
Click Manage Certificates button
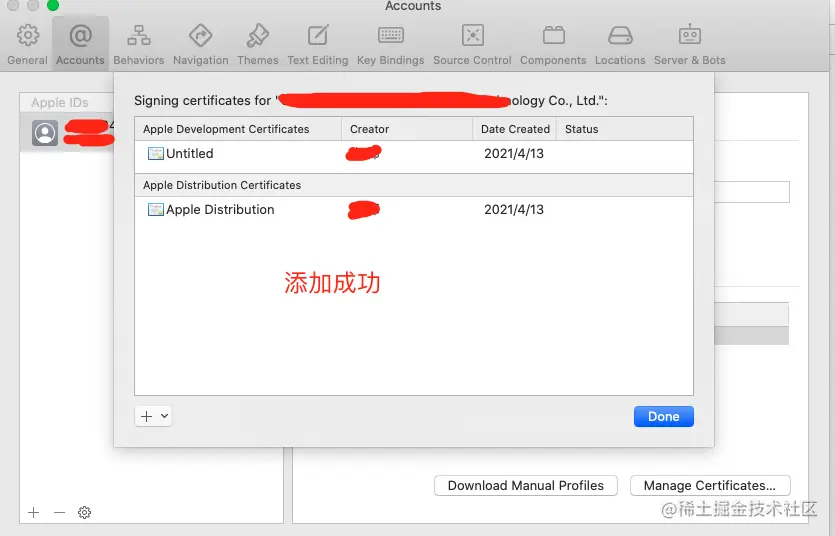pyautogui.click(x=710, y=485)
